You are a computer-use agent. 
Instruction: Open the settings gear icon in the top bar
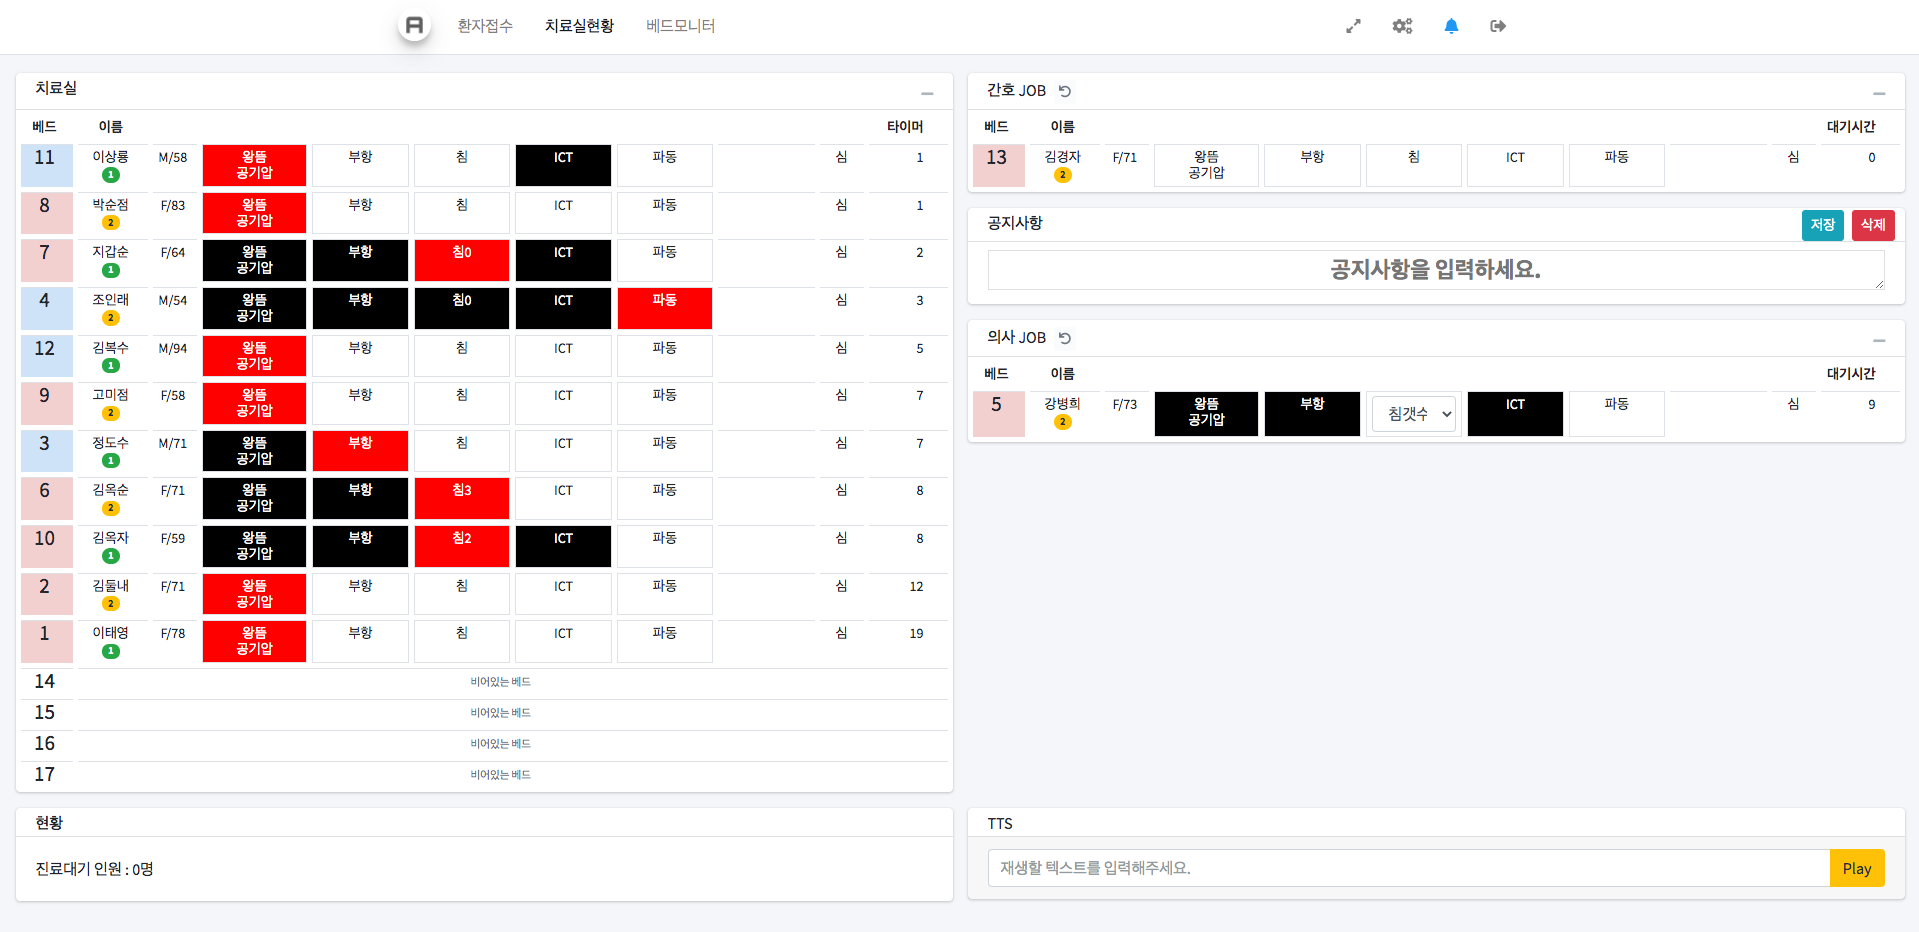point(1402,26)
